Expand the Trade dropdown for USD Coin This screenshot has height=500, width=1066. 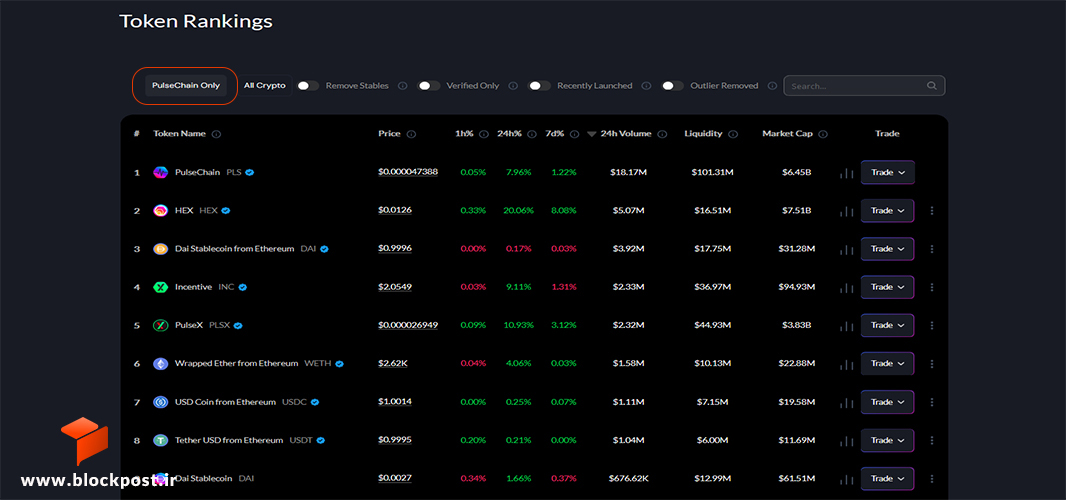coord(888,402)
